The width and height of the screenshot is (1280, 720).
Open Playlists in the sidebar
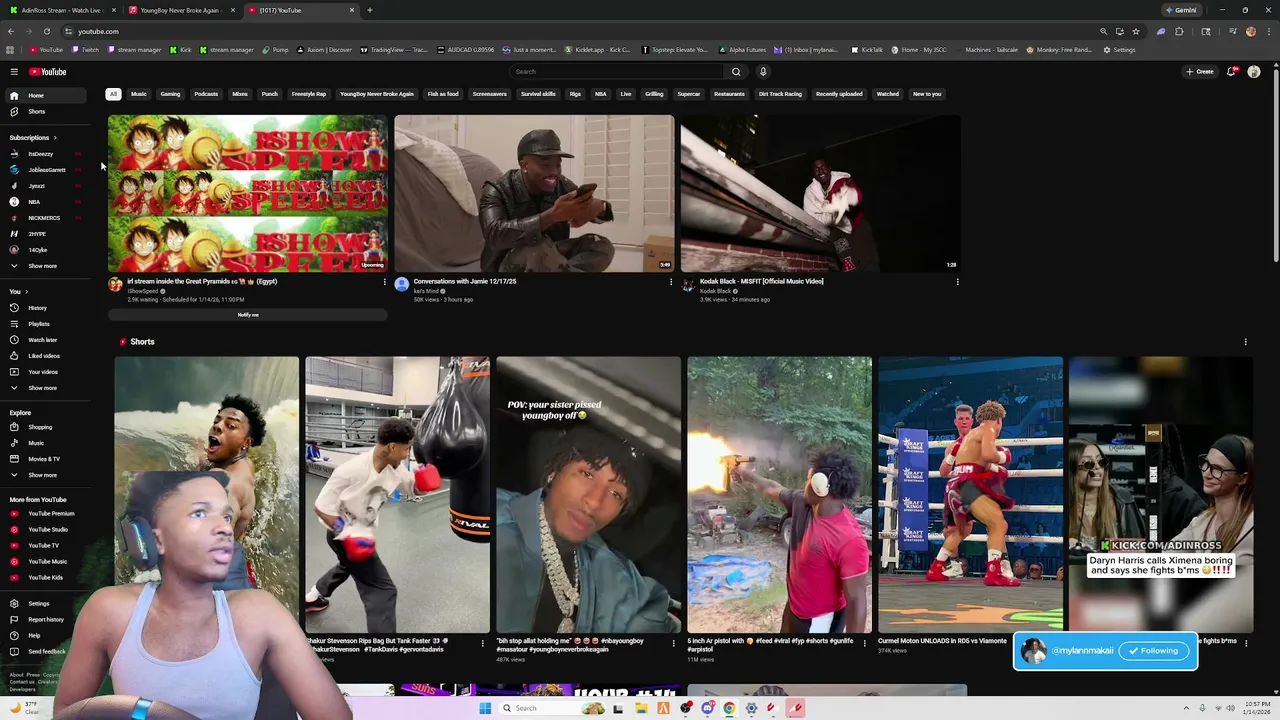(48, 324)
